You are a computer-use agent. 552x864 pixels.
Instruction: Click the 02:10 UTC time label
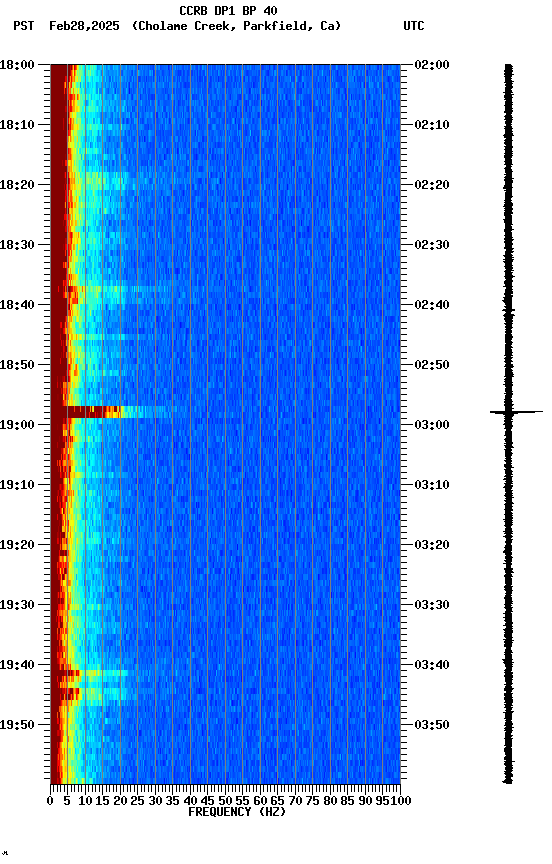coord(432,125)
